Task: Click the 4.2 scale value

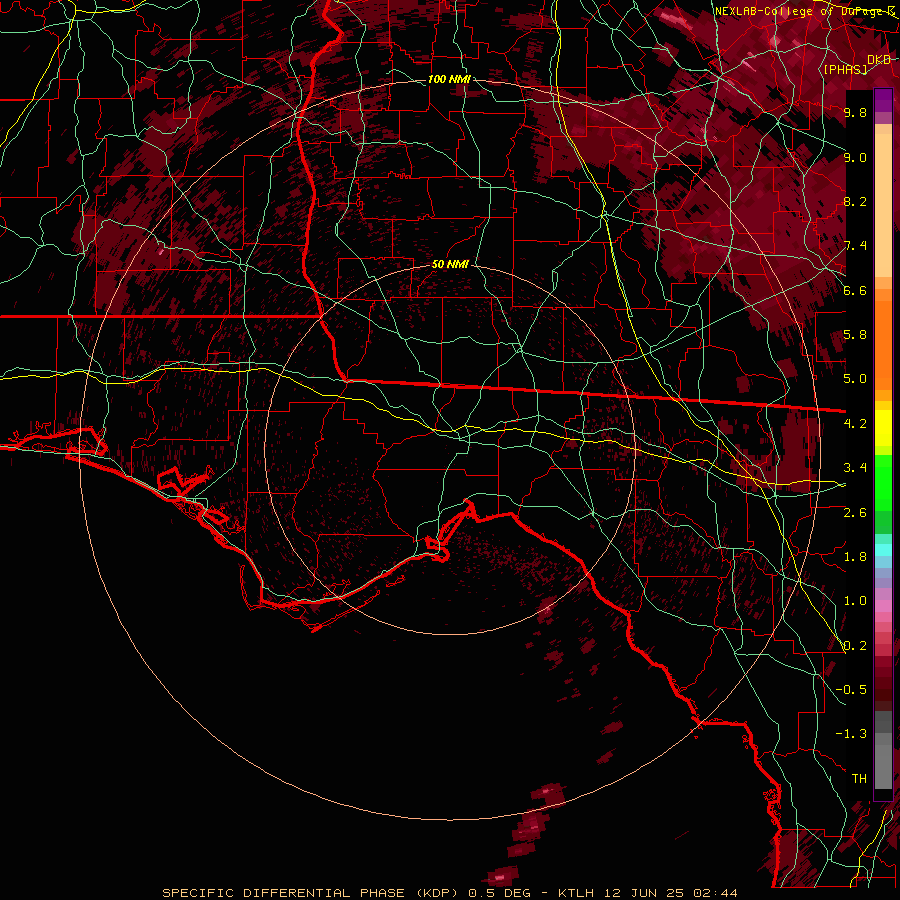Action: tap(855, 424)
